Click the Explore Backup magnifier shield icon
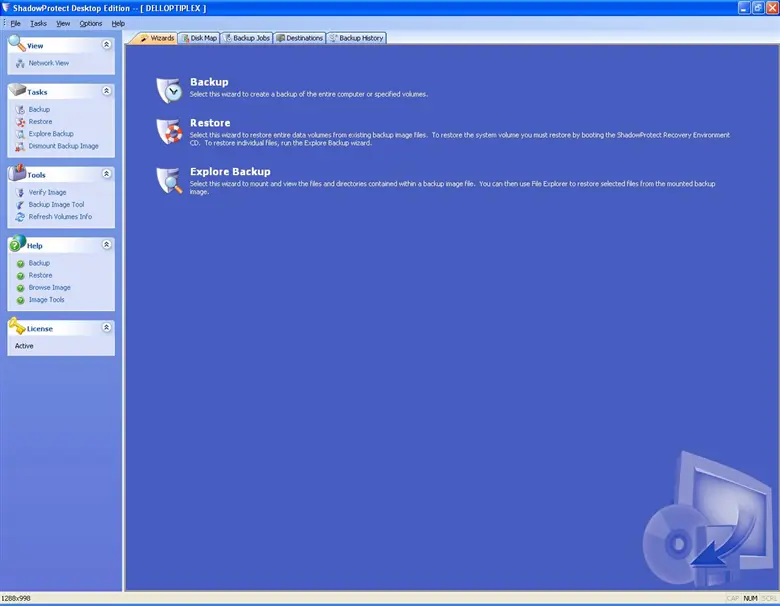Viewport: 780px width, 606px height. [170, 180]
